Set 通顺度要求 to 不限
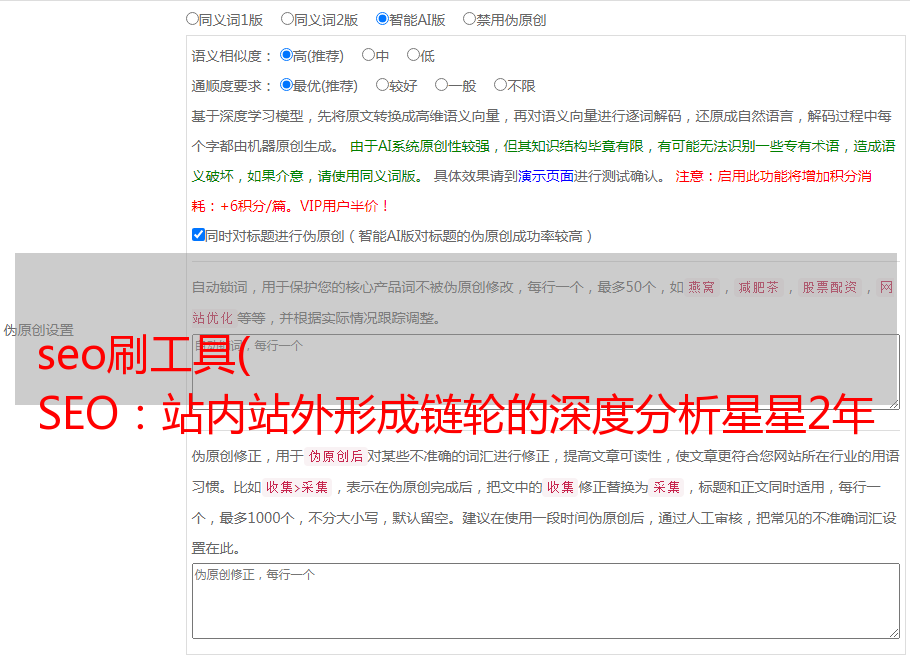This screenshot has width=911, height=658. (500, 85)
